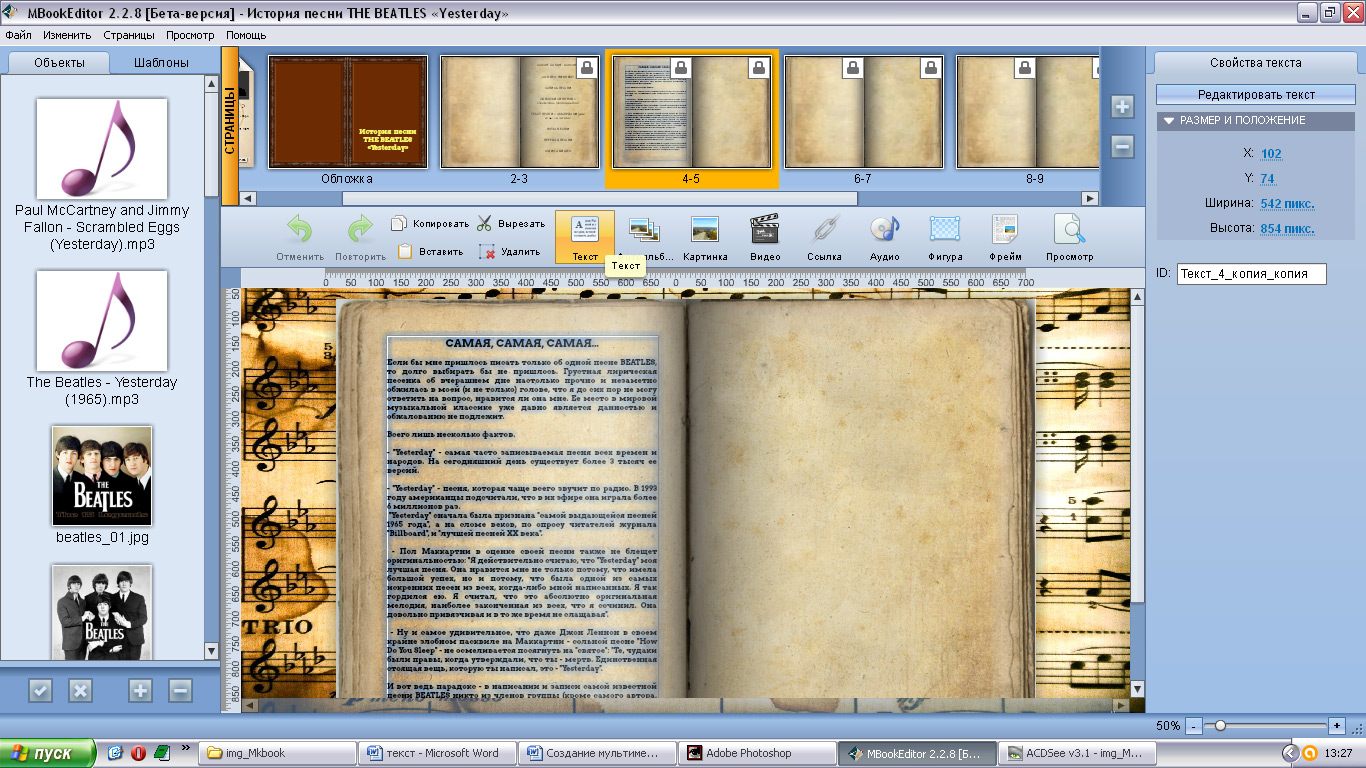Toggle lock on page 6 thumbnail
The height and width of the screenshot is (768, 1366).
pyautogui.click(x=853, y=67)
